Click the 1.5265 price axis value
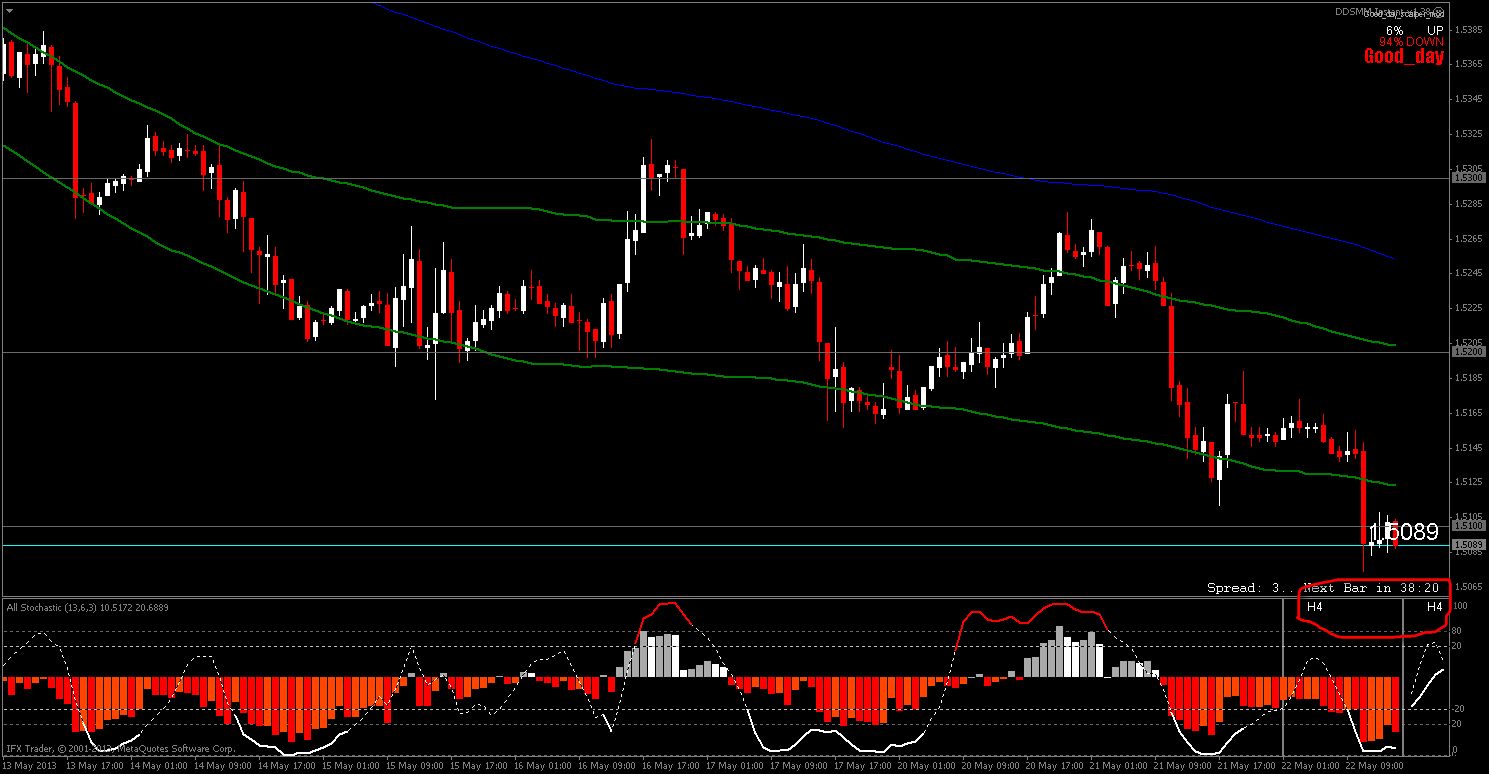 click(1468, 238)
